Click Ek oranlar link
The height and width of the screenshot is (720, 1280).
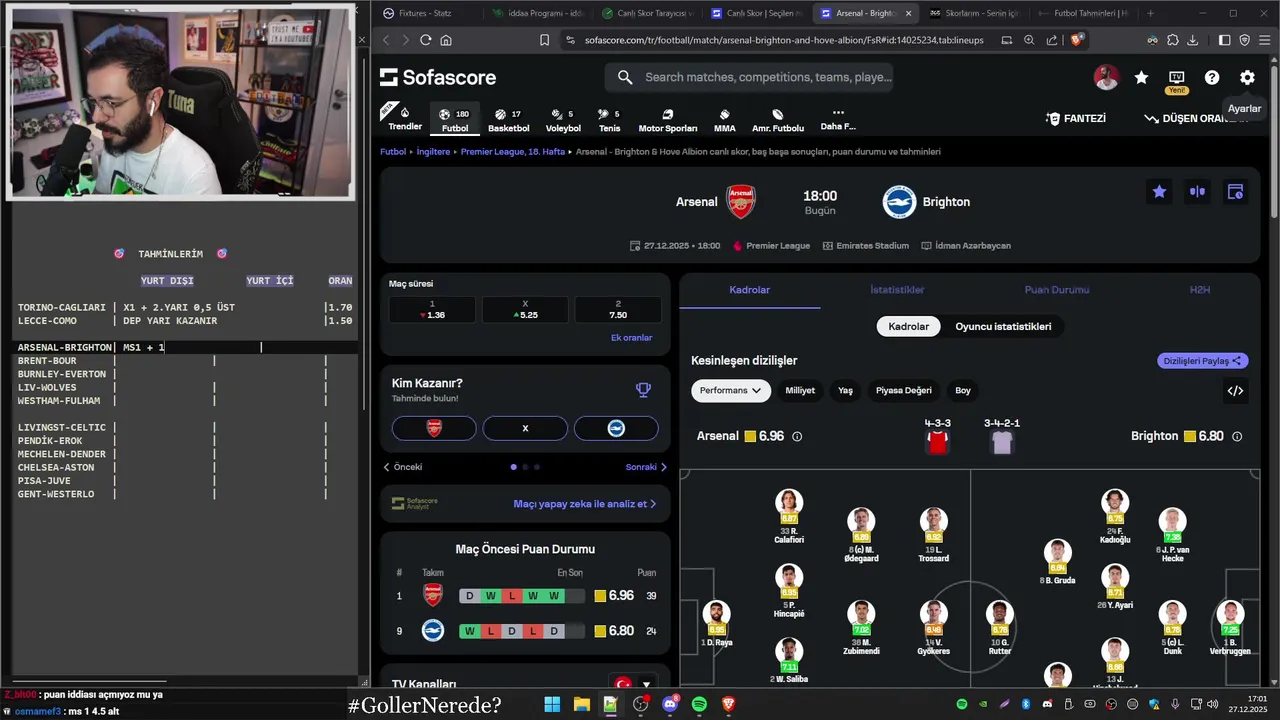631,338
